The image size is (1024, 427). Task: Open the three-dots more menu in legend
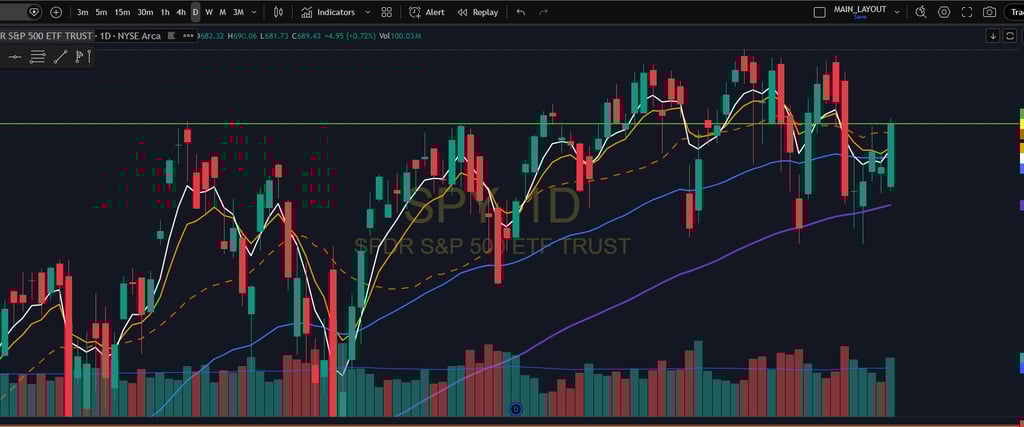tap(189, 36)
